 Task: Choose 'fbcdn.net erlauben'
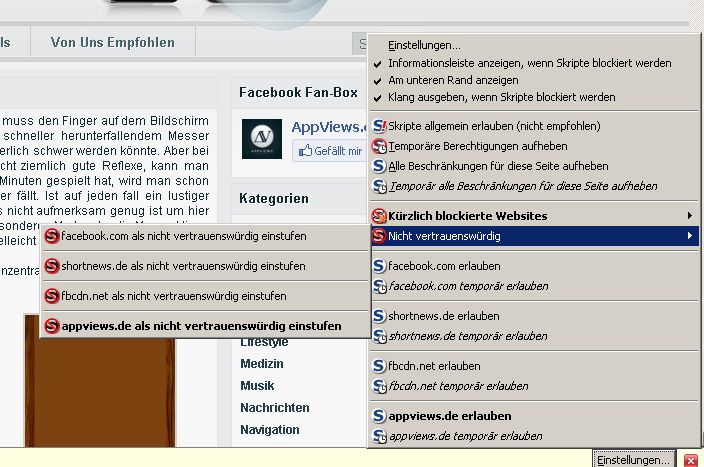click(534, 366)
